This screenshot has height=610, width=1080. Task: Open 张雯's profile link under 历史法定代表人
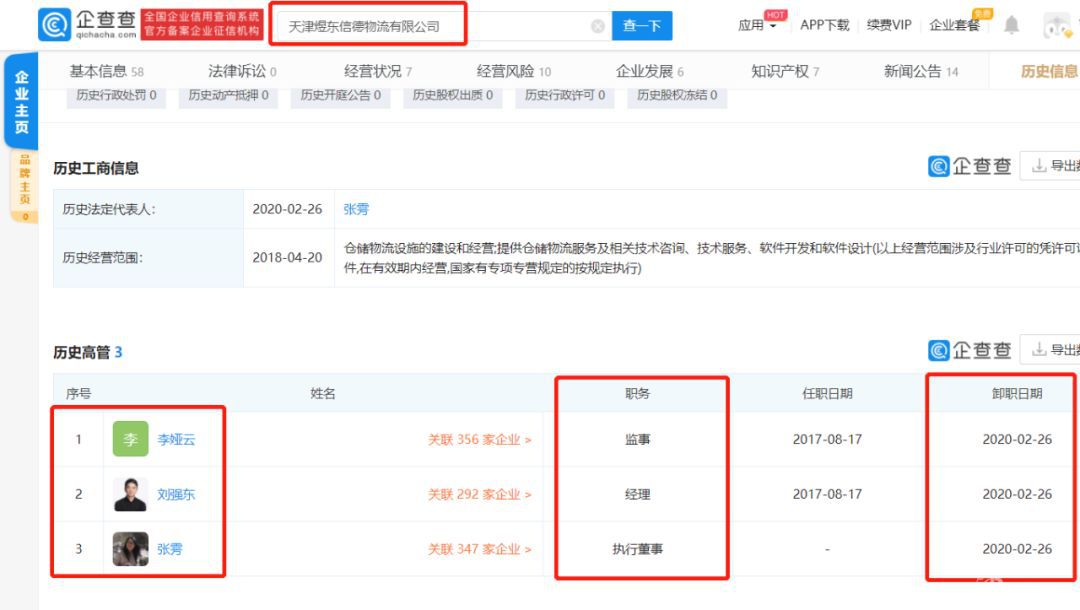tap(357, 209)
